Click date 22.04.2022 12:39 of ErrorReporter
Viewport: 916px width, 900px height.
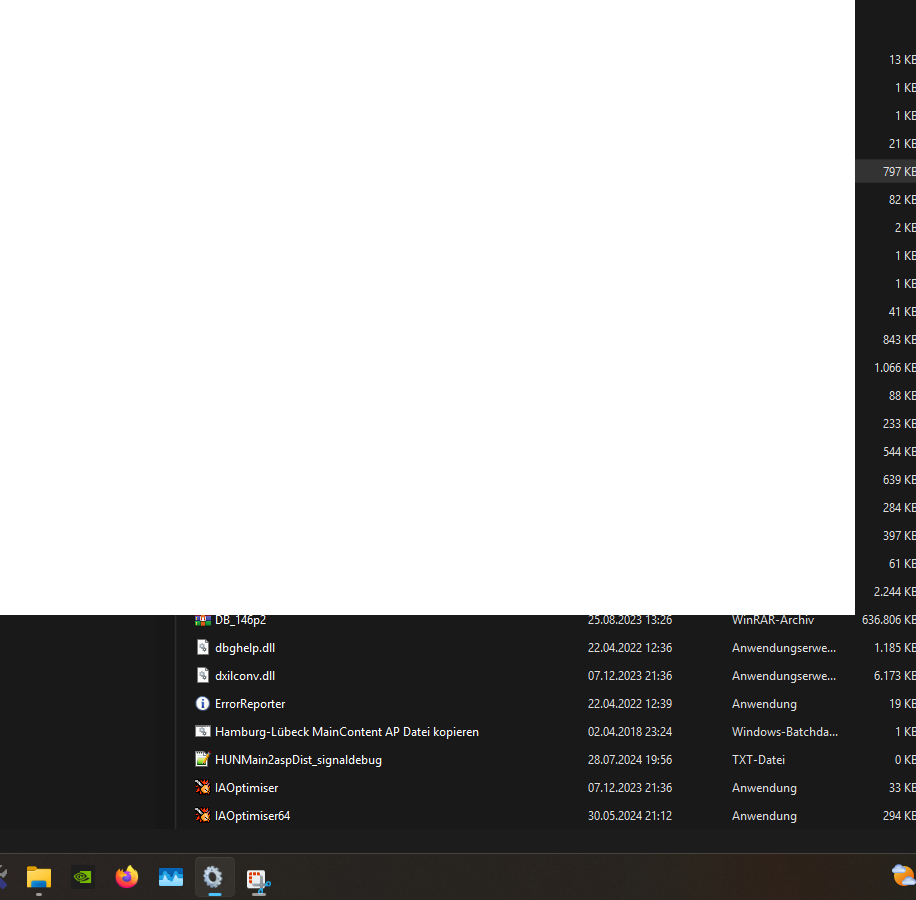tap(630, 704)
